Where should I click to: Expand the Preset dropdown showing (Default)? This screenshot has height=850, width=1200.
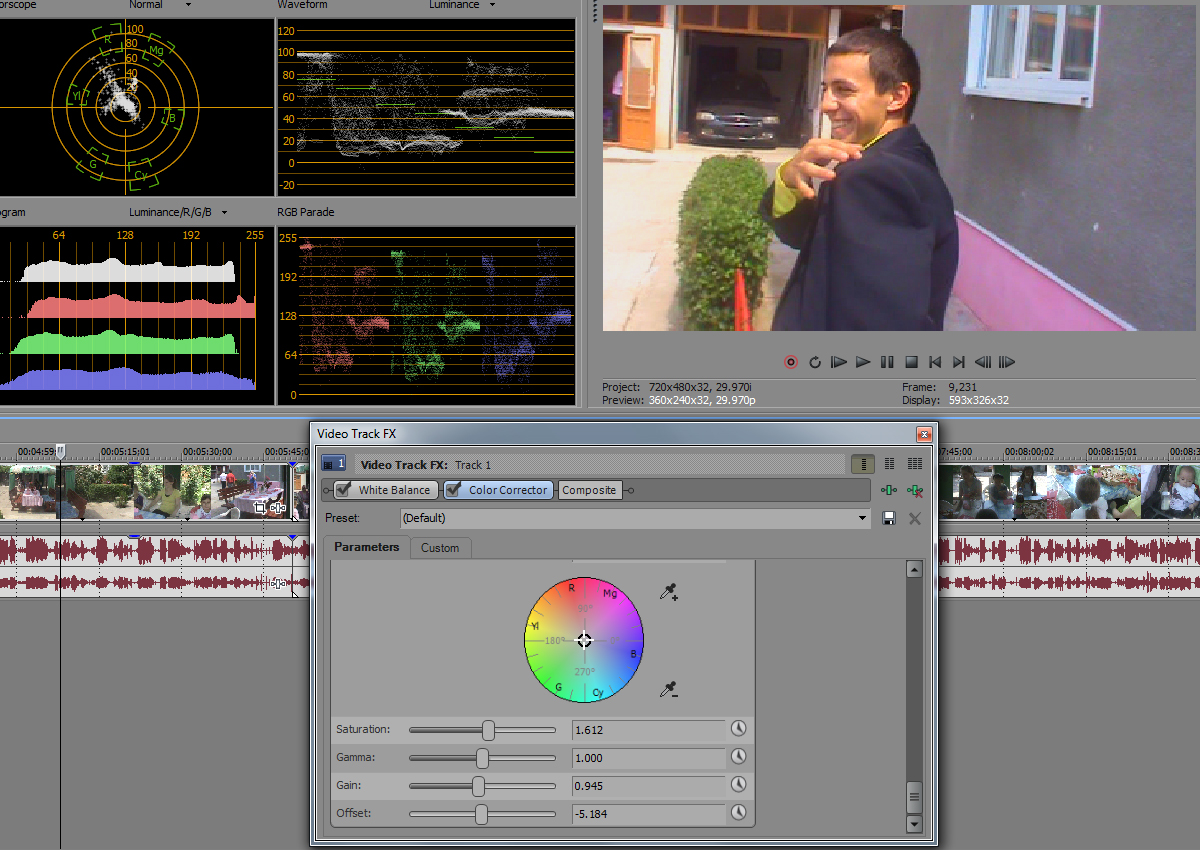click(x=864, y=518)
